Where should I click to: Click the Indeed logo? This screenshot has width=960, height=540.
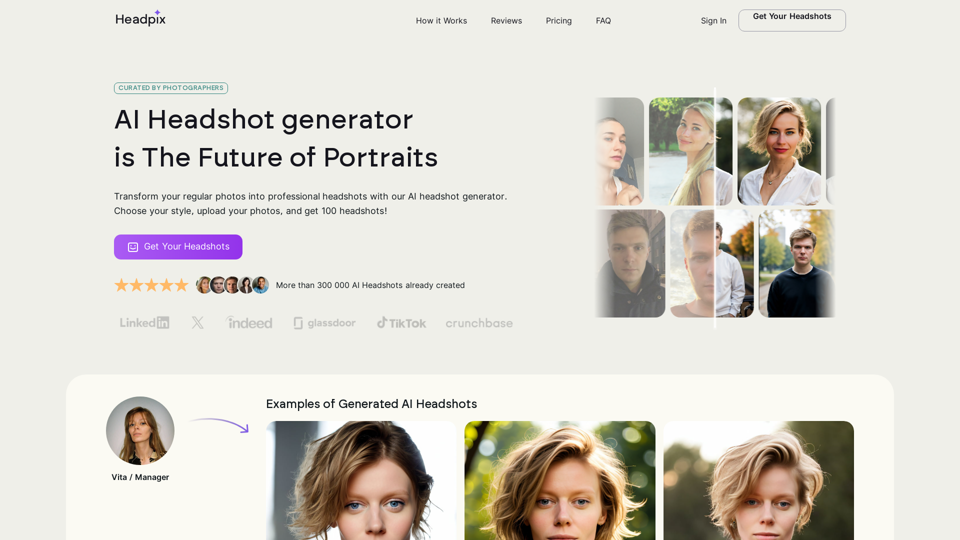click(249, 323)
